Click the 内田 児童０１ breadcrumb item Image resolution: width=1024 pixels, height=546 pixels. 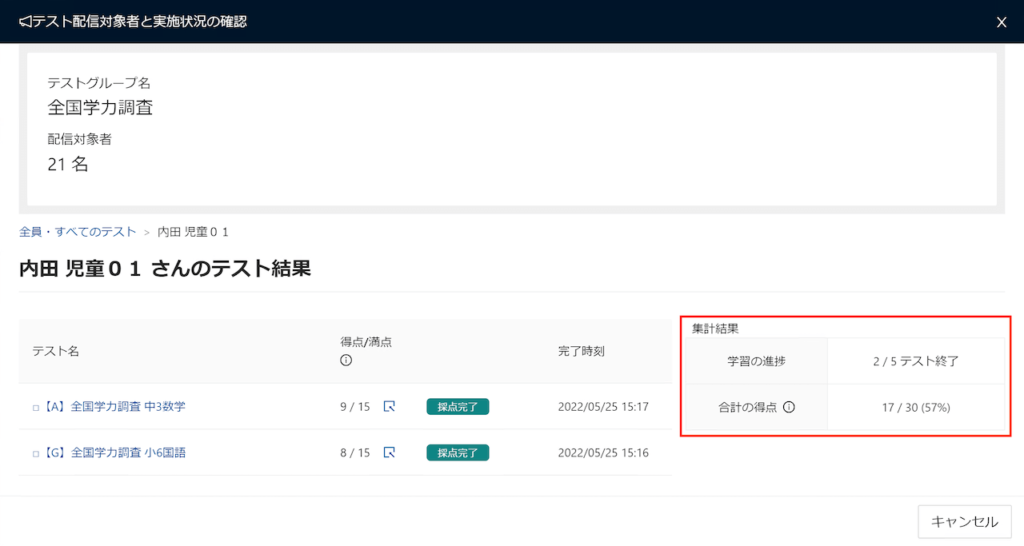[x=193, y=232]
